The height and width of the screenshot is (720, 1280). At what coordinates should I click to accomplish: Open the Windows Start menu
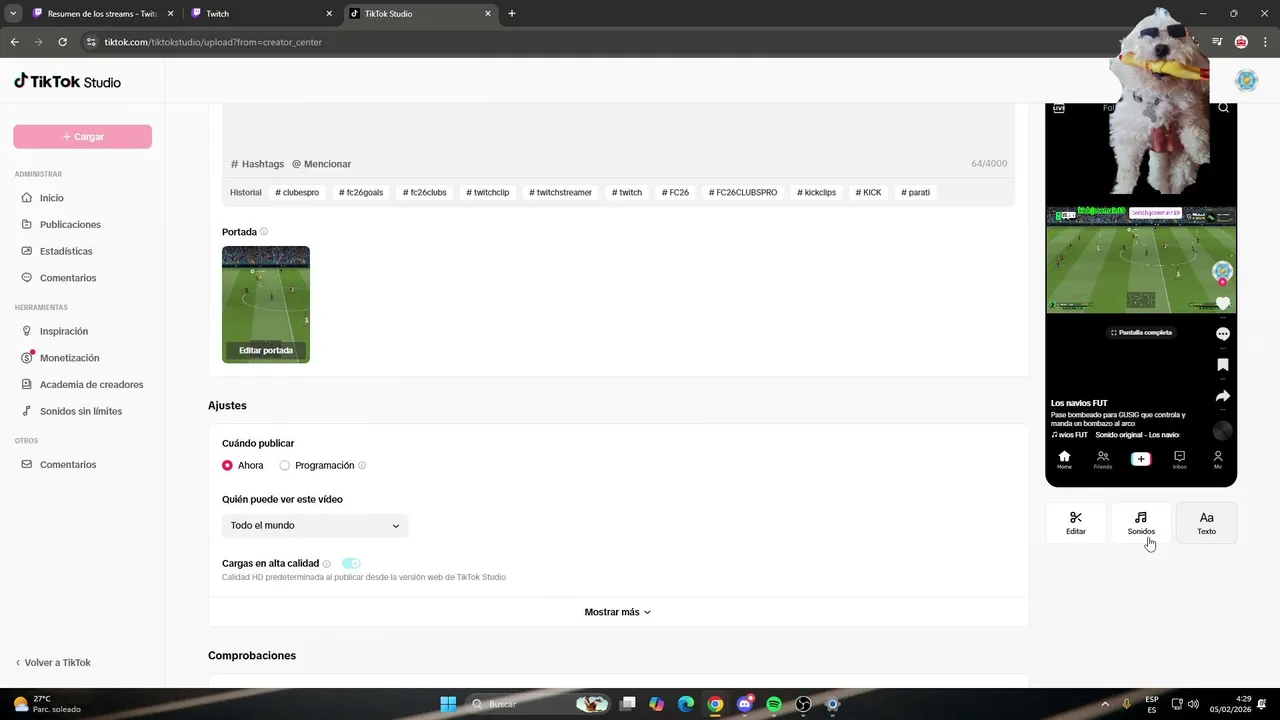(x=448, y=704)
